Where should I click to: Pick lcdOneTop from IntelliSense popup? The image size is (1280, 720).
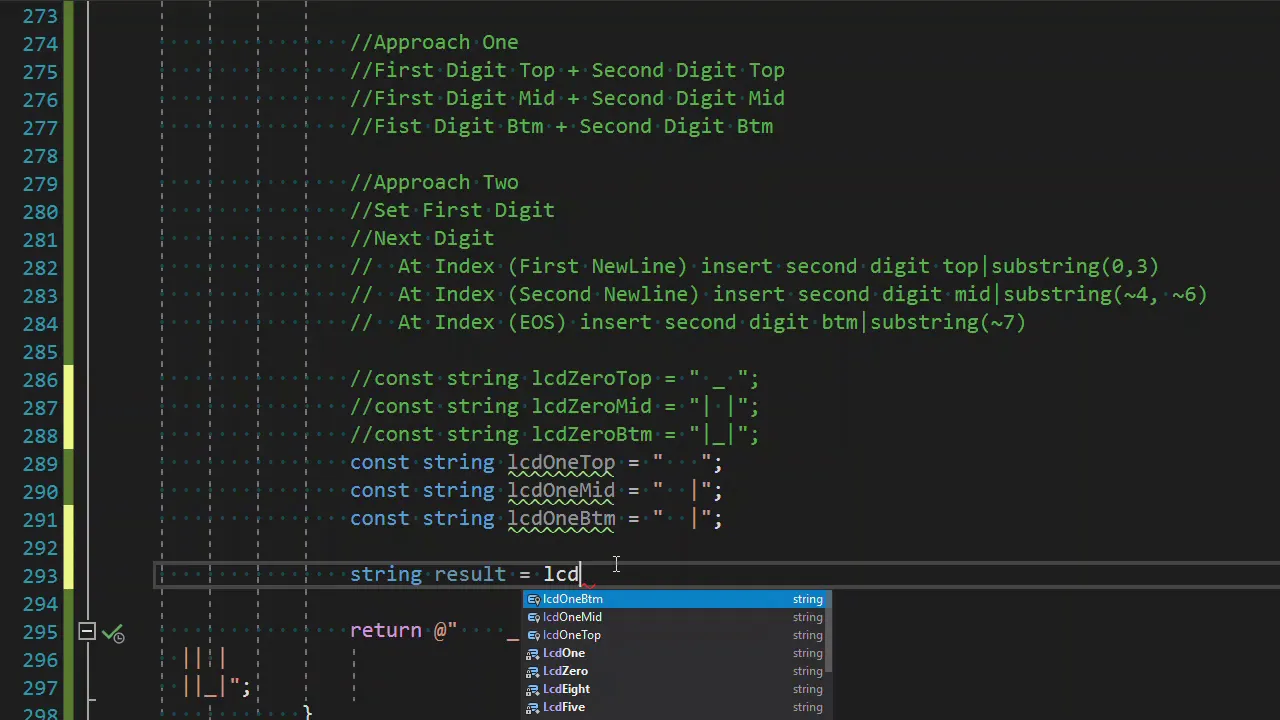click(x=673, y=635)
